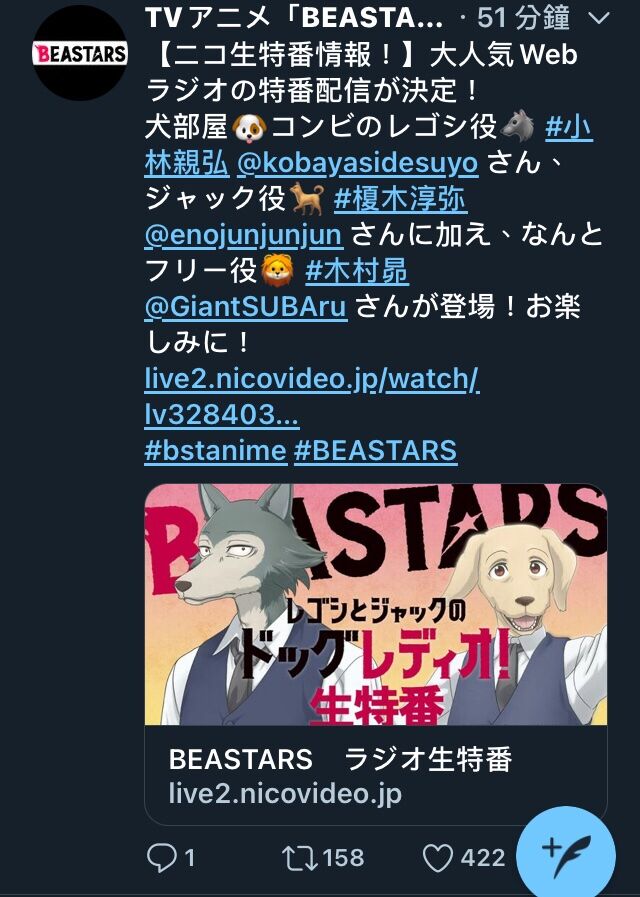Visit the @kobayasidesuyo profile mention
The image size is (640, 897).
357,163
